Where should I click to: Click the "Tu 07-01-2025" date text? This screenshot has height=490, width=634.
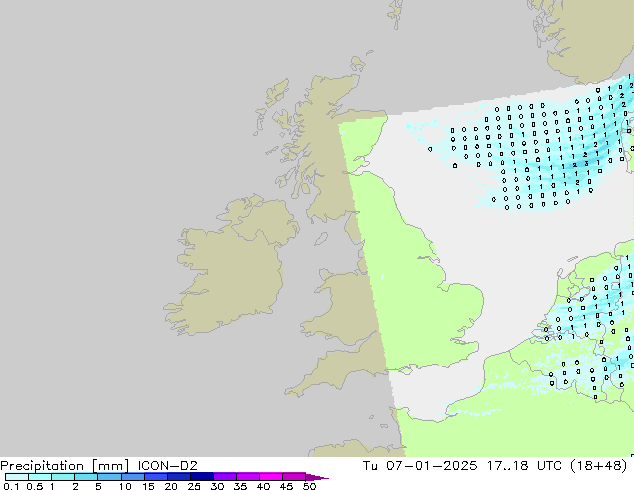tap(420, 466)
